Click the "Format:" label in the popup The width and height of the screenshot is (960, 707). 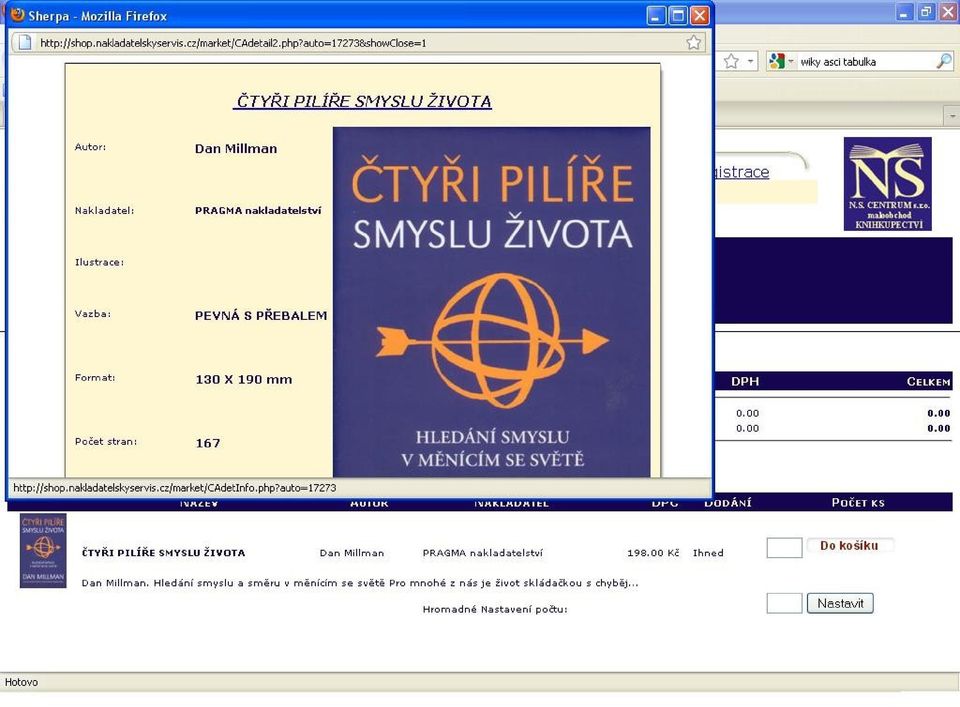coord(95,378)
